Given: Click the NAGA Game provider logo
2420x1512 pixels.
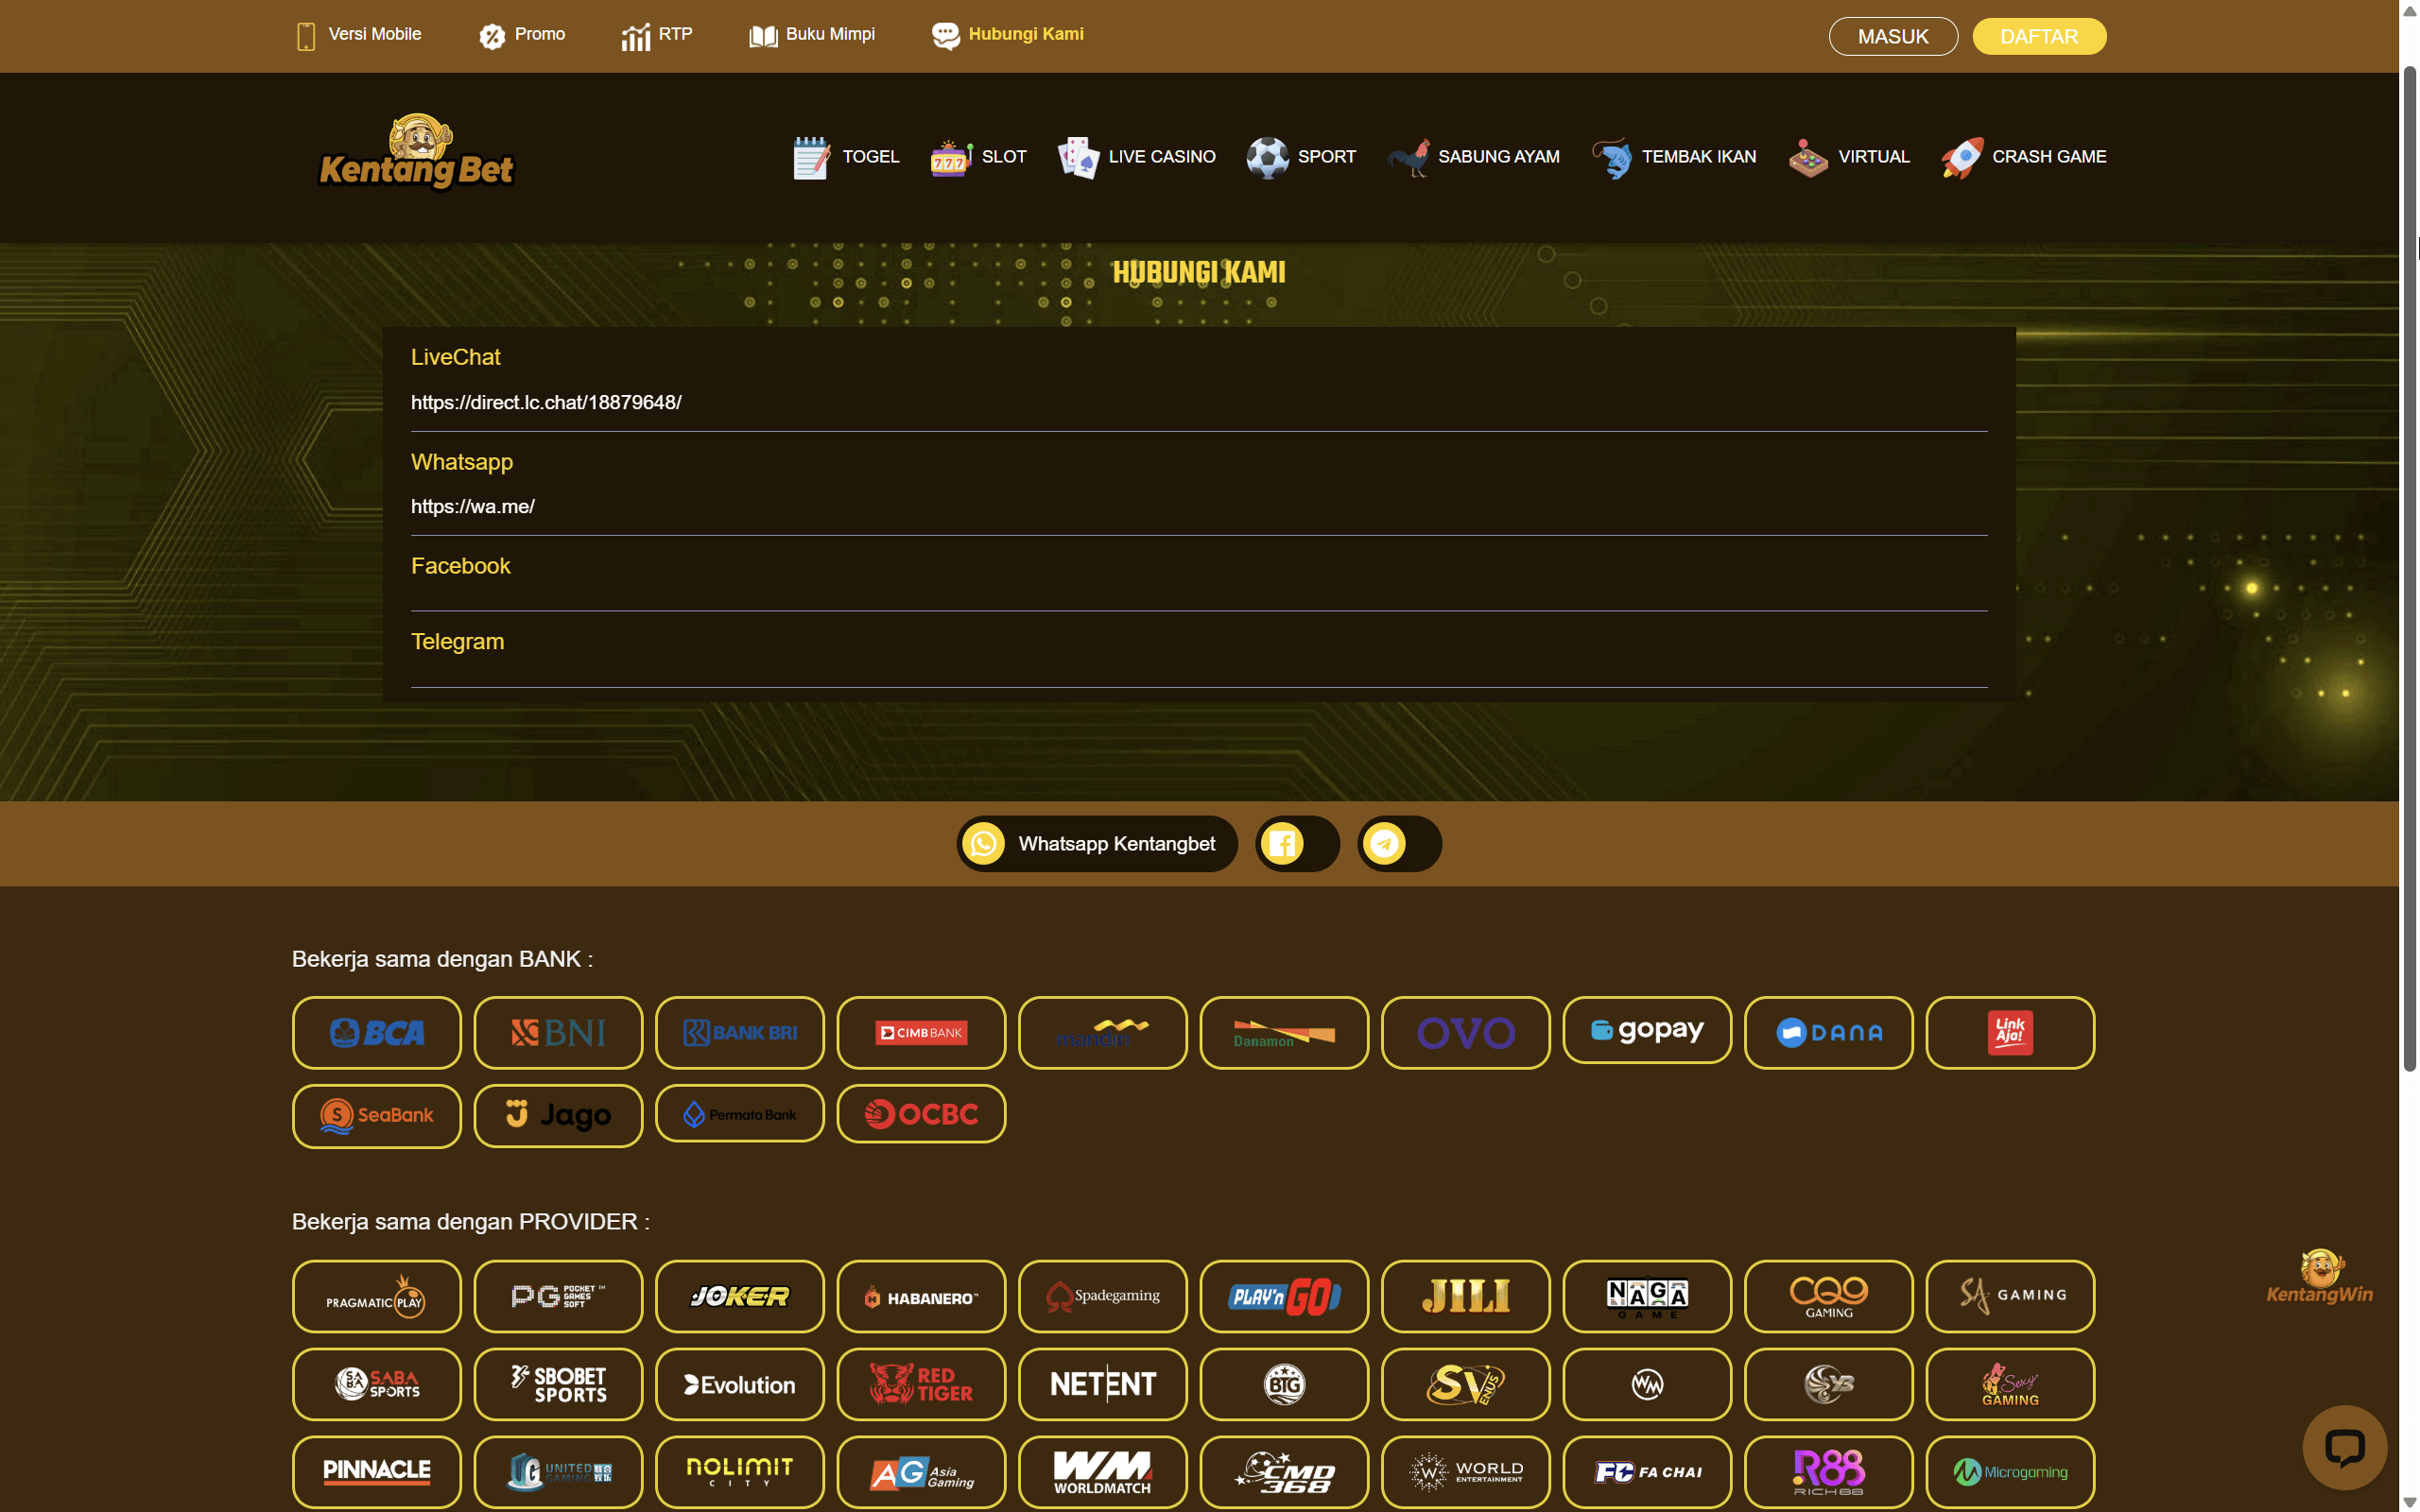Looking at the screenshot, I should tap(1647, 1297).
